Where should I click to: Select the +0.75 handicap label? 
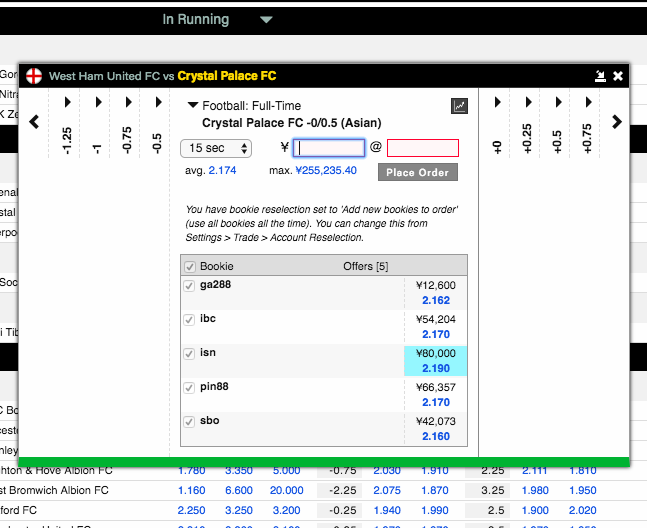tap(587, 139)
